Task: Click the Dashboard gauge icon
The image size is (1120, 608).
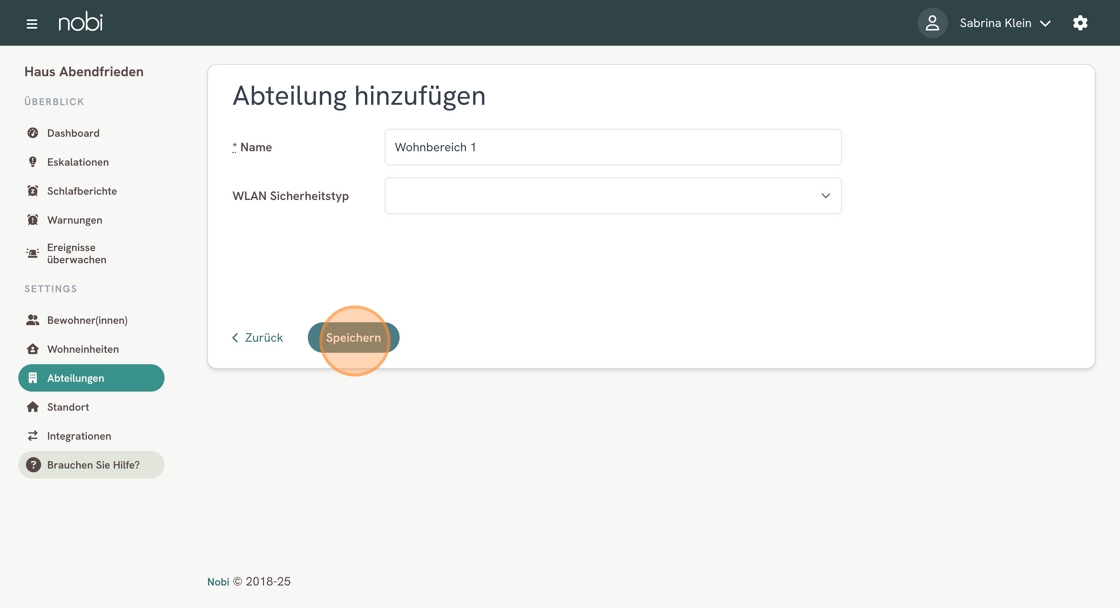Action: click(32, 133)
